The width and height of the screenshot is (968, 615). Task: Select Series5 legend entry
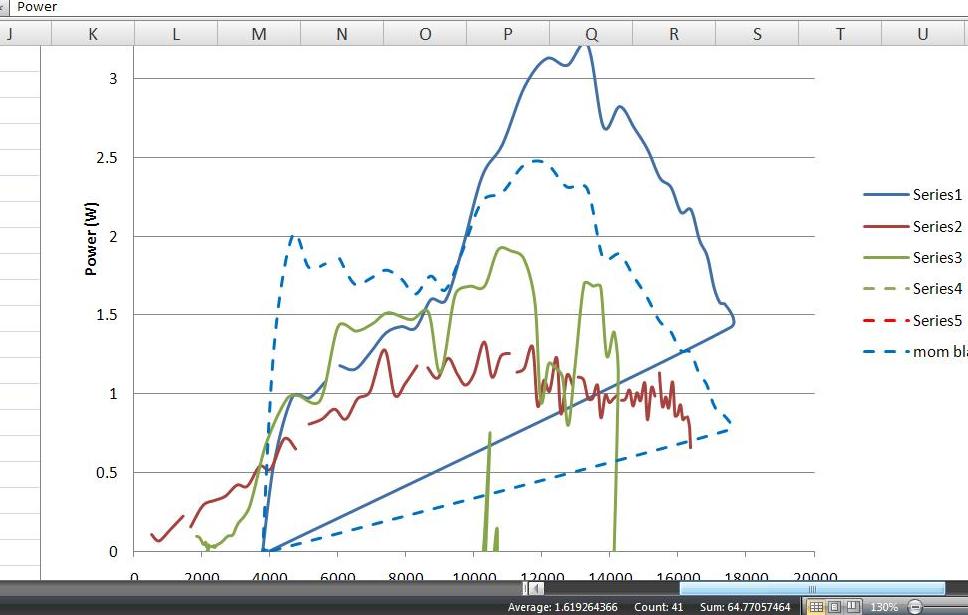[912, 320]
